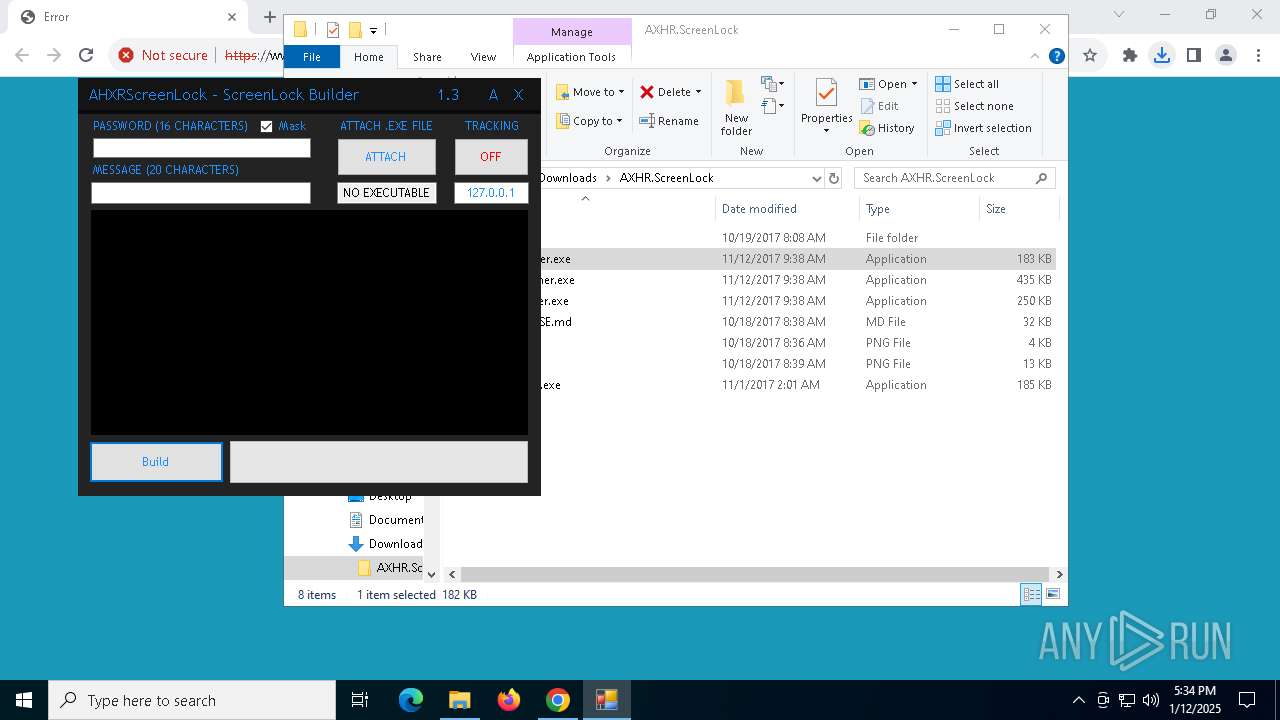Toggle the Mask checkbox in ScreenLock Builder
This screenshot has width=1280, height=720.
pyautogui.click(x=266, y=126)
